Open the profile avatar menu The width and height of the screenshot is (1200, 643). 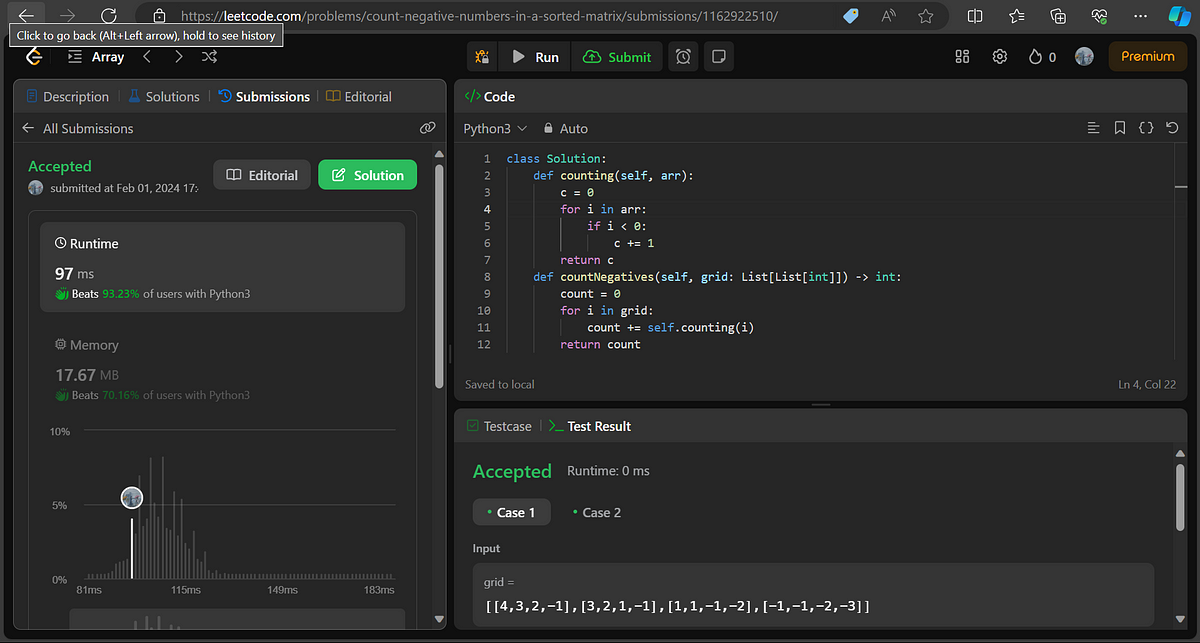(x=1084, y=57)
